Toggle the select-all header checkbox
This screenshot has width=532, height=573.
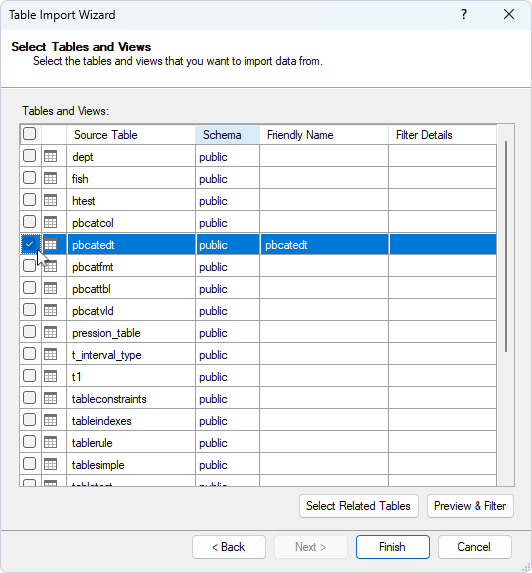[x=30, y=133]
